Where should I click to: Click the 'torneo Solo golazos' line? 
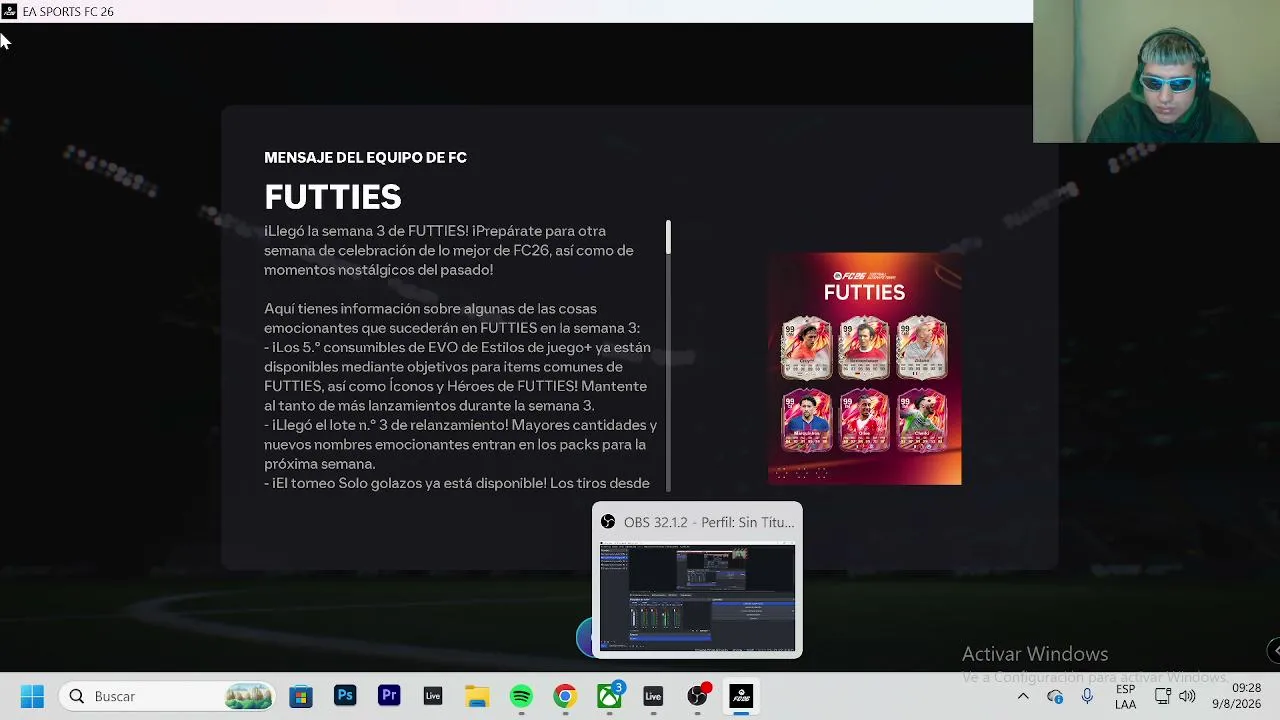pos(457,483)
